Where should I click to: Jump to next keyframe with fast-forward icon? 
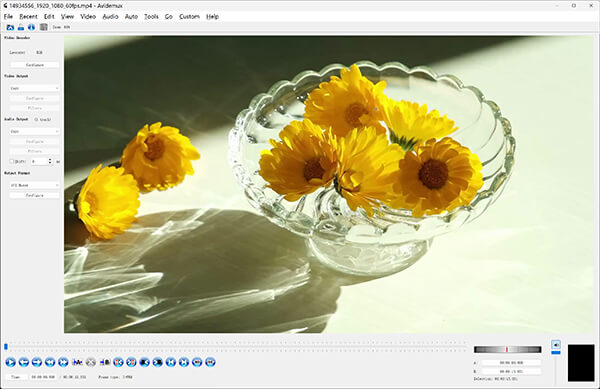click(63, 362)
